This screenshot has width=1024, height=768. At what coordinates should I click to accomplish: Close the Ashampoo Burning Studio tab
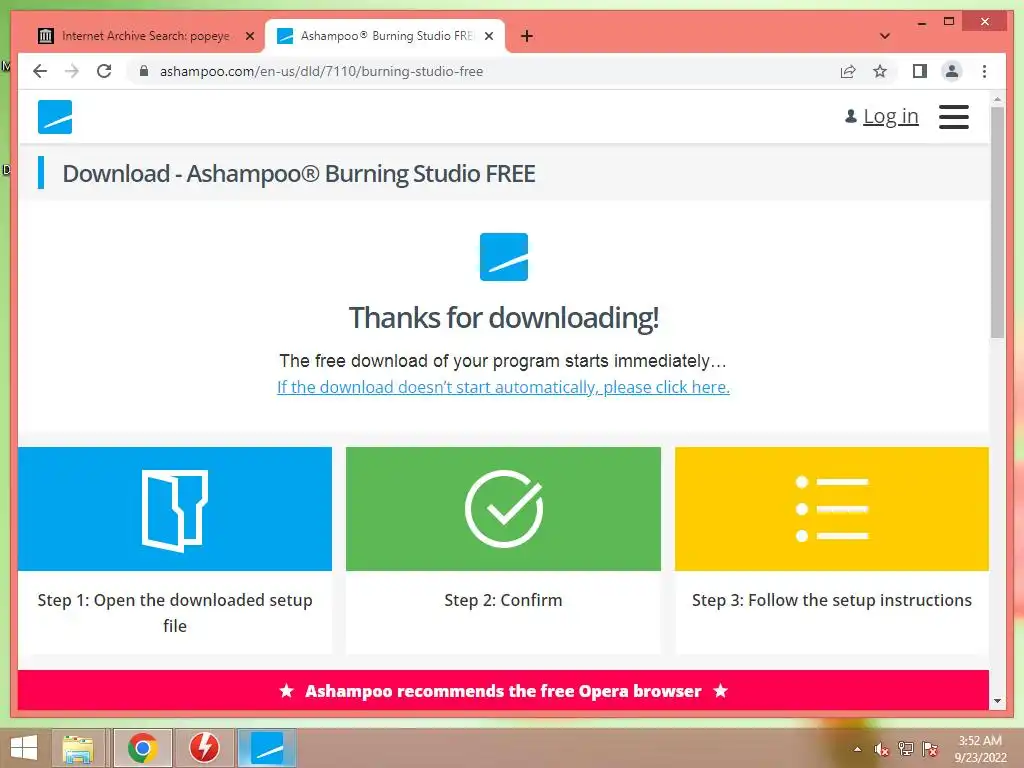pyautogui.click(x=488, y=36)
